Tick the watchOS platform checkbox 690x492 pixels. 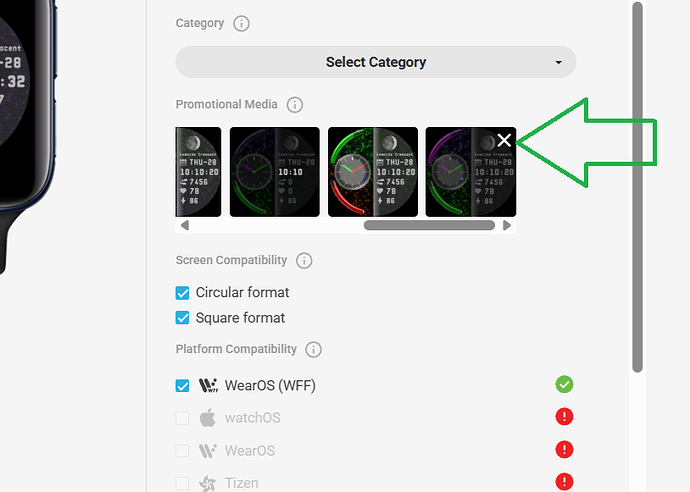coord(182,418)
